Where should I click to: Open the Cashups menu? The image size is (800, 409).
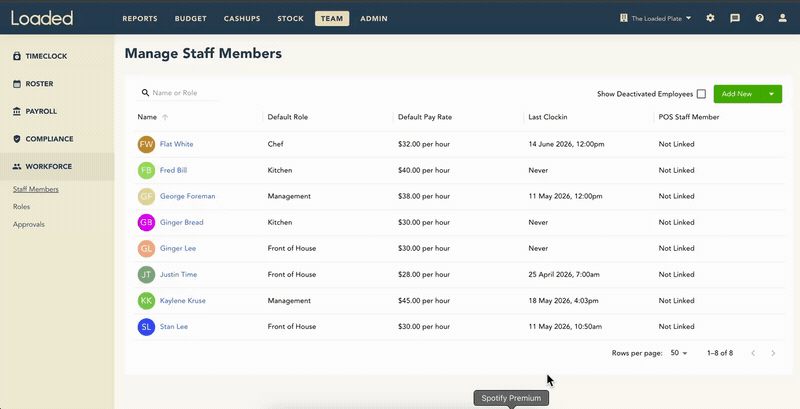242,18
